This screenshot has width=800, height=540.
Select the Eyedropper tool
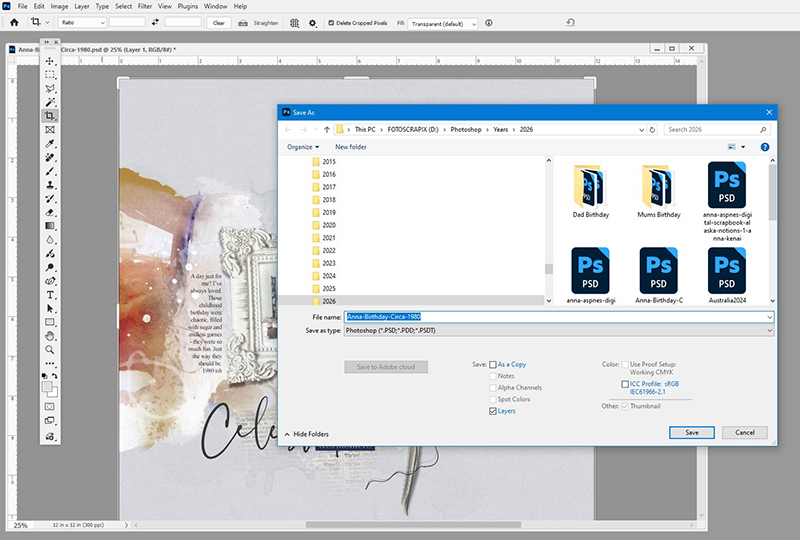pyautogui.click(x=49, y=143)
